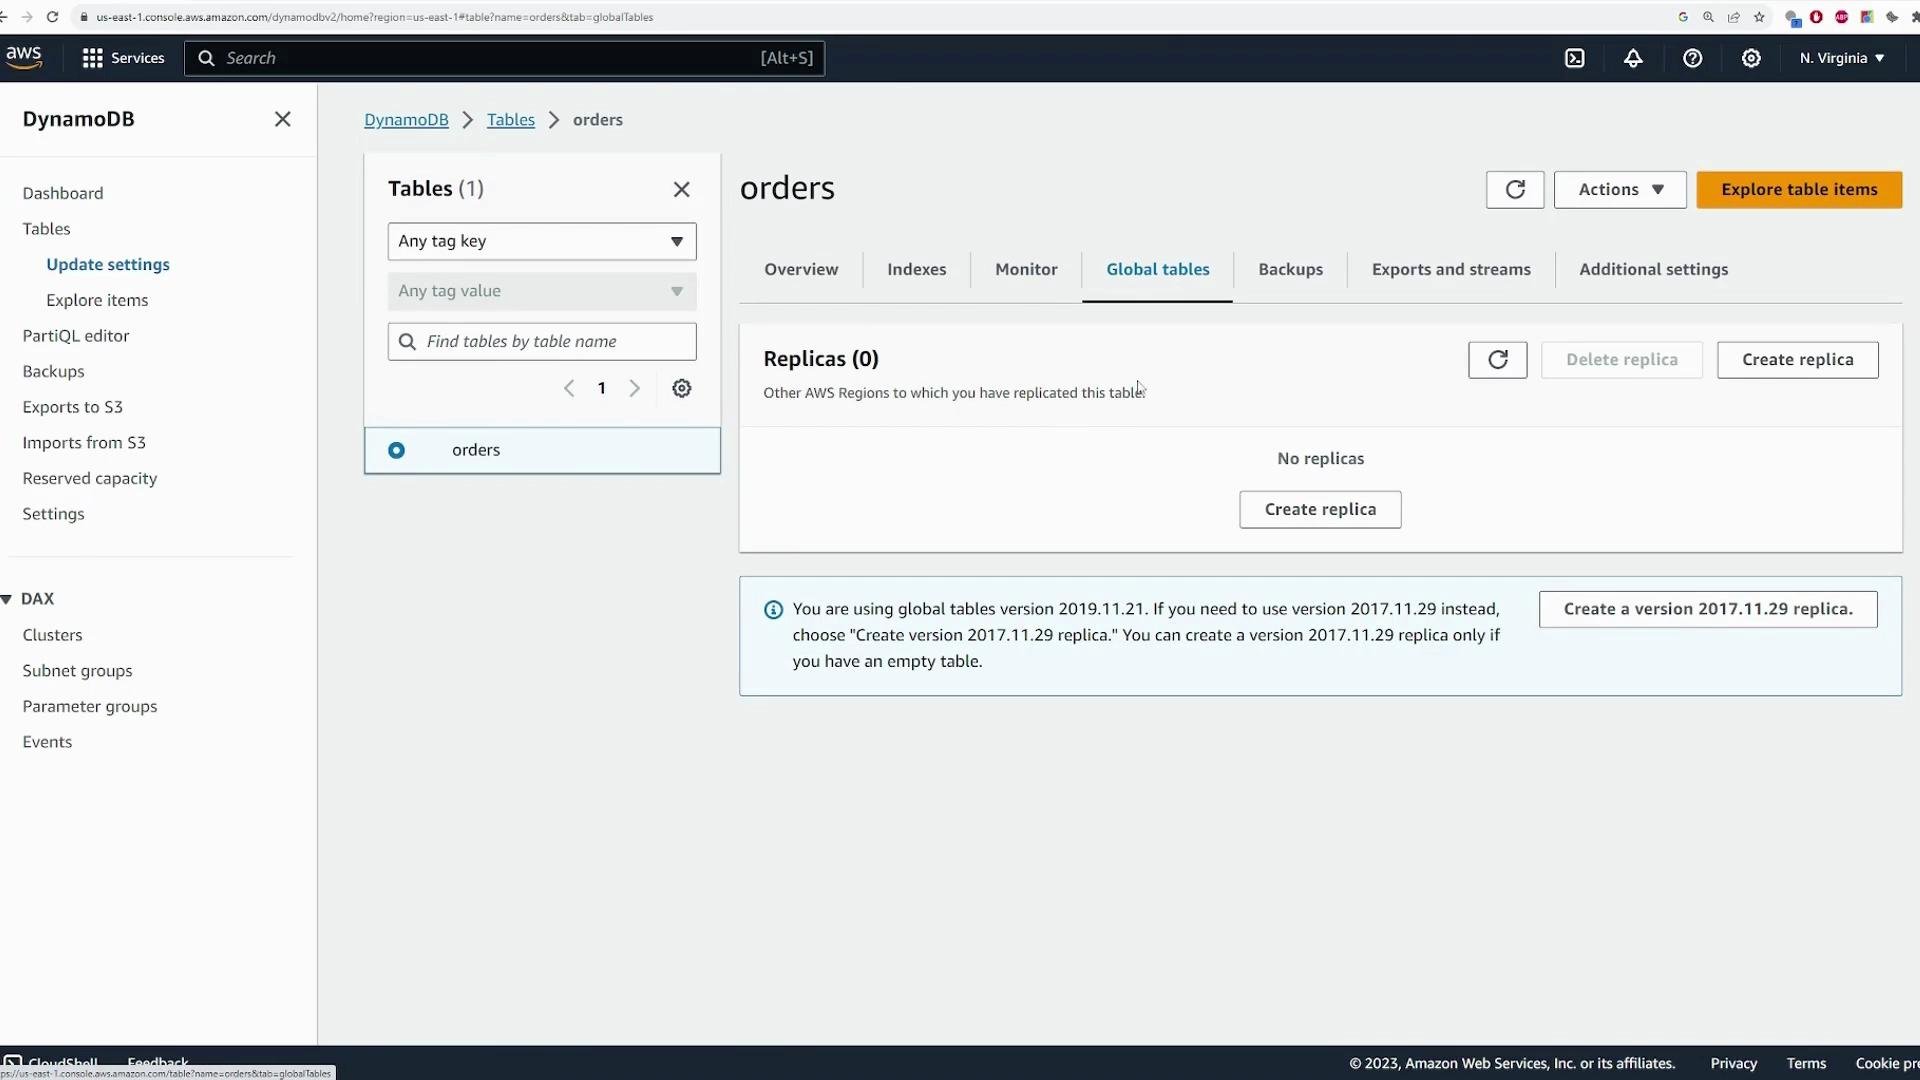Viewport: 1920px width, 1080px height.
Task: Select the orders table name
Action: coord(476,450)
